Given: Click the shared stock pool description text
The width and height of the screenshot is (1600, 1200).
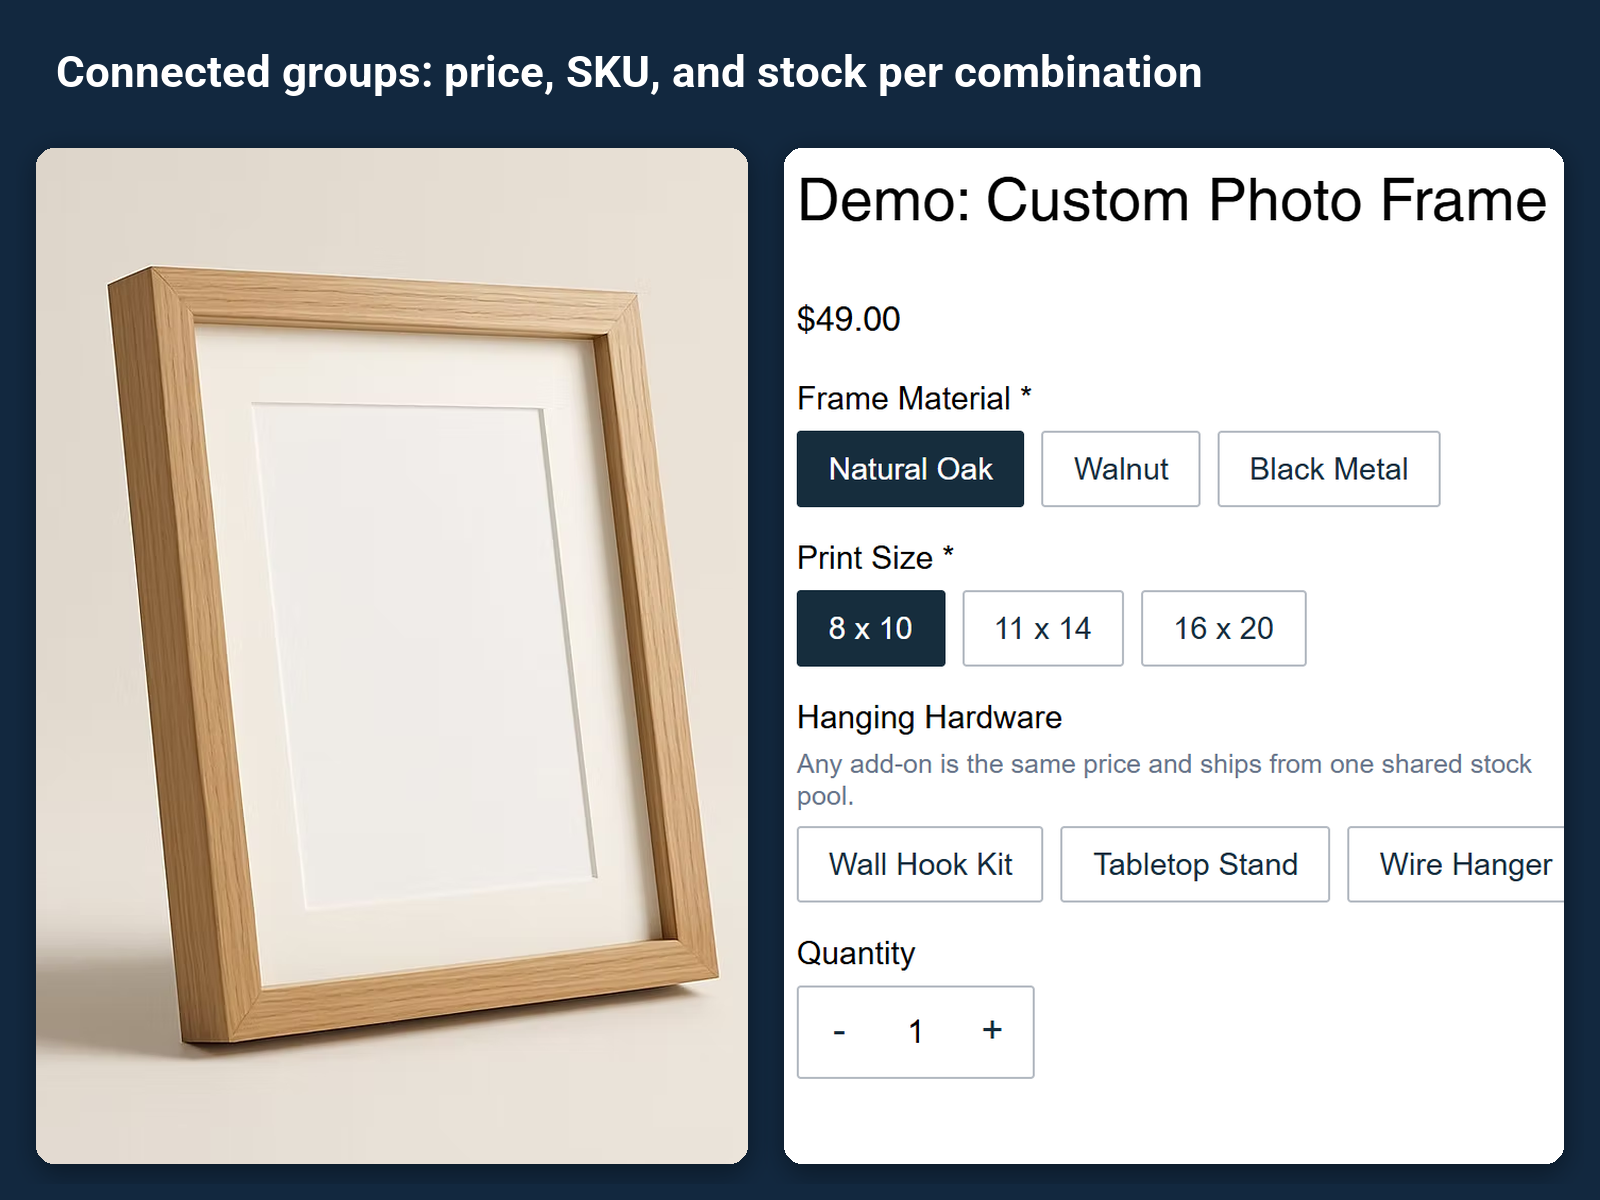Looking at the screenshot, I should click(x=1164, y=780).
